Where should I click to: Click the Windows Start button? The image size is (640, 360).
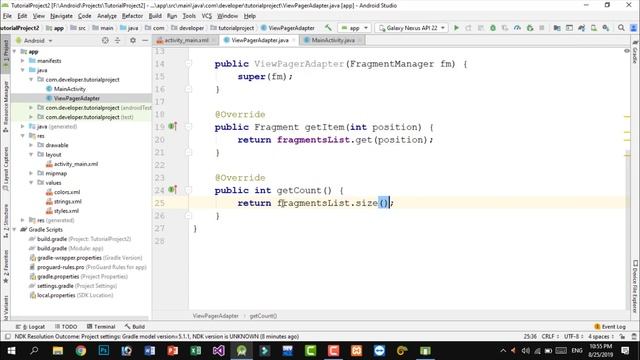pos(11,350)
